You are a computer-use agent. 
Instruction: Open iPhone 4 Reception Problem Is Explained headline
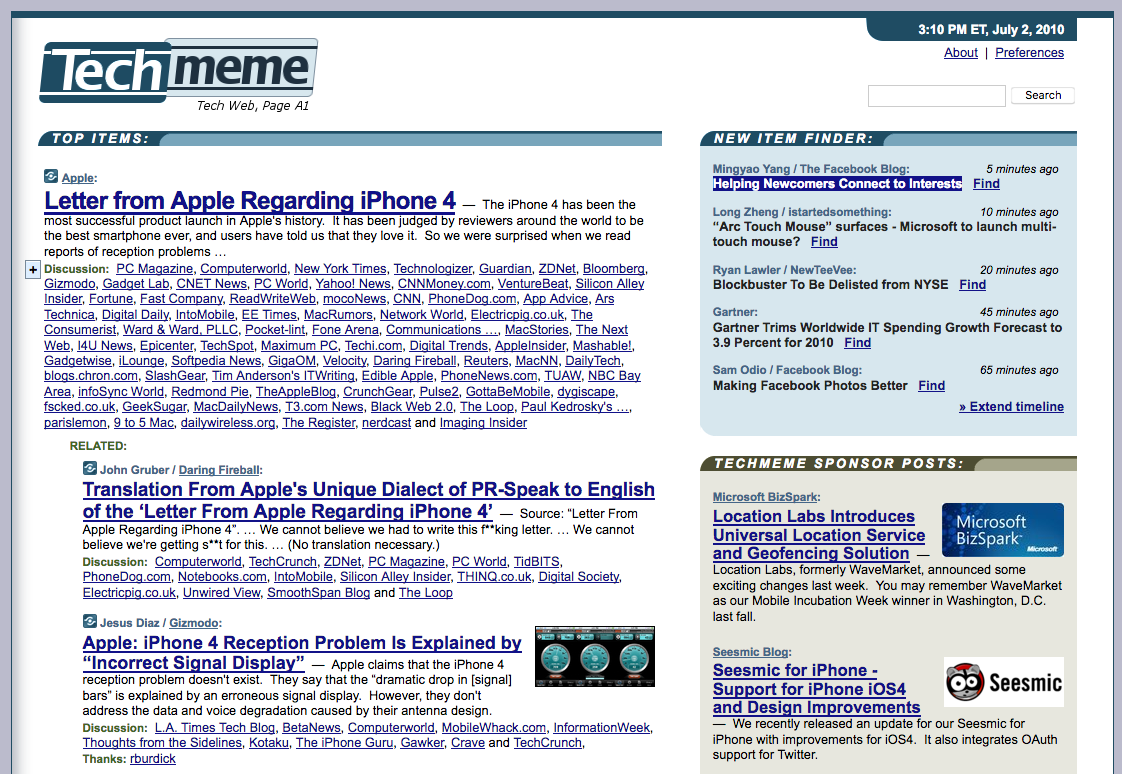click(x=302, y=652)
